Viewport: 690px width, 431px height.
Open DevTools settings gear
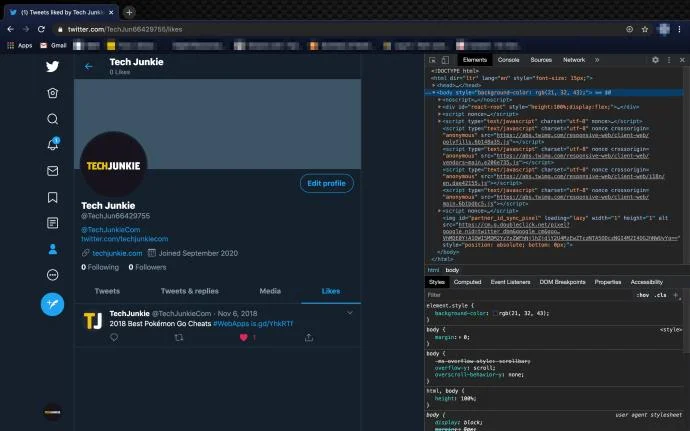pos(655,60)
